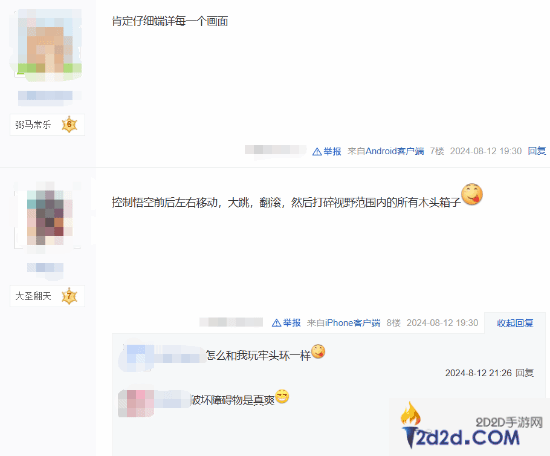Click the smiling emoji after 破坏障碍物是真爽
The height and width of the screenshot is (456, 550).
(x=282, y=396)
